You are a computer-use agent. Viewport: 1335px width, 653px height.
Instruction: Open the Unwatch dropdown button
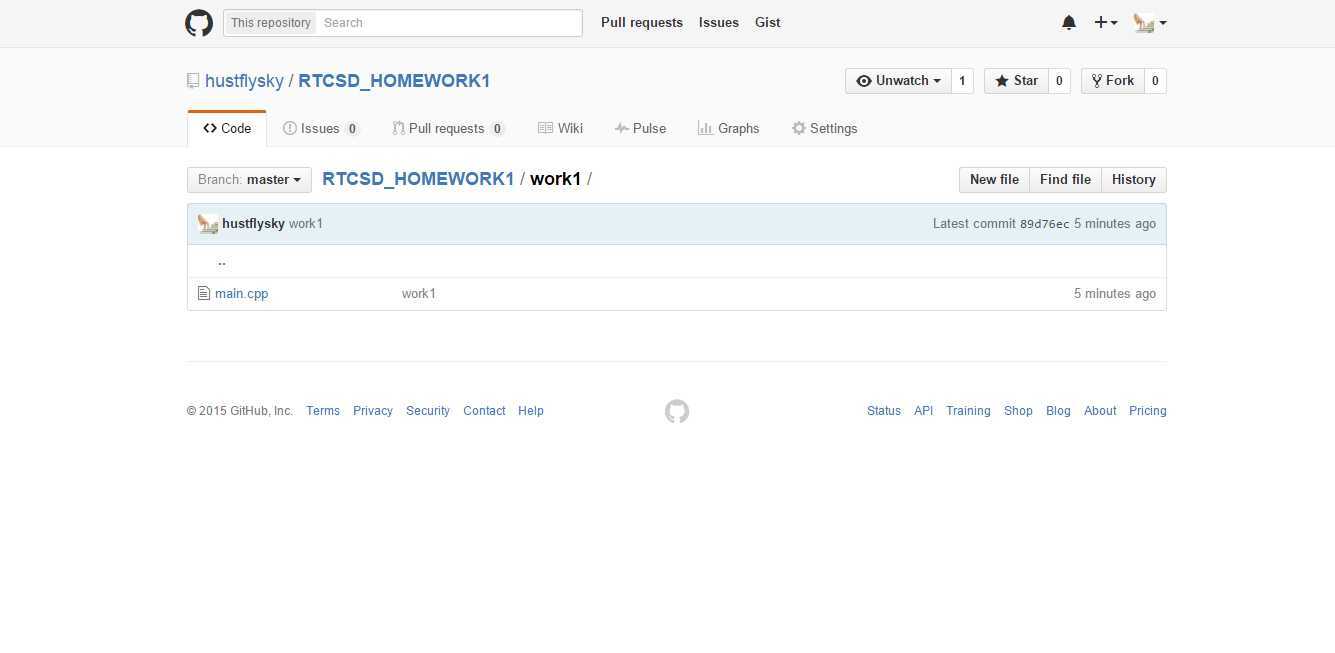(898, 81)
